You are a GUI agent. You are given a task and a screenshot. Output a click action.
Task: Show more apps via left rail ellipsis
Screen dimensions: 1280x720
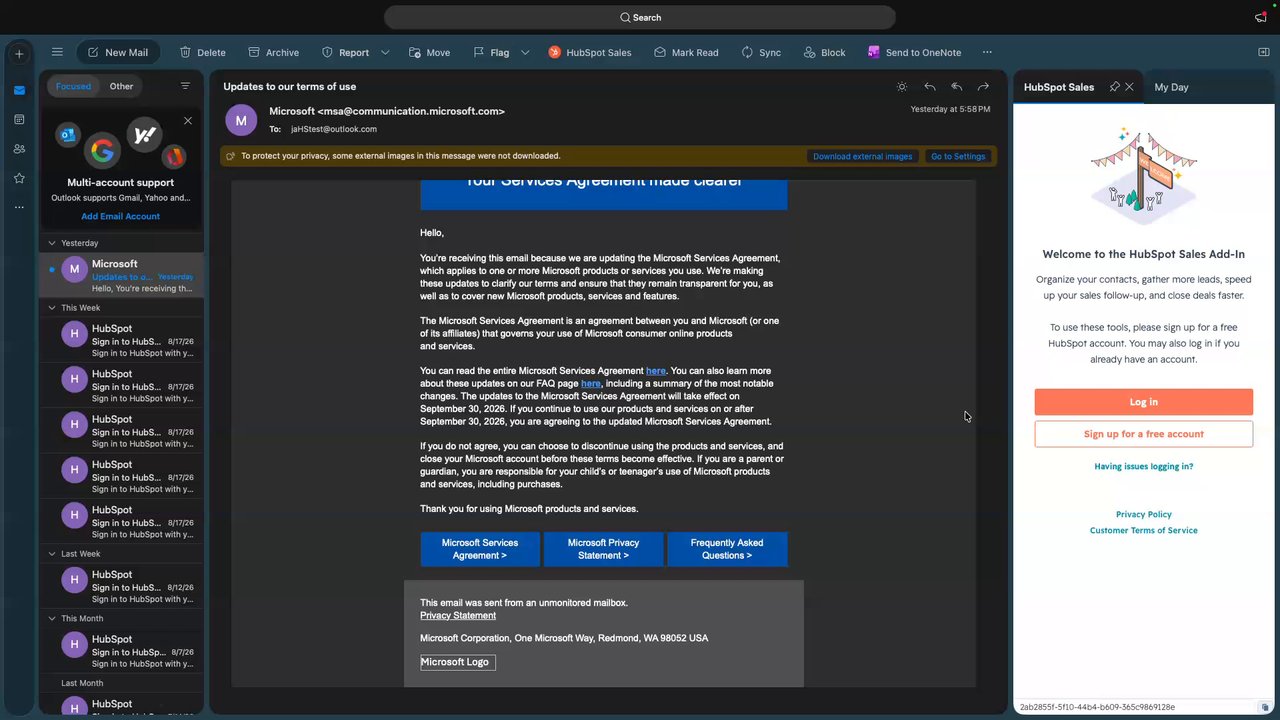pyautogui.click(x=19, y=207)
